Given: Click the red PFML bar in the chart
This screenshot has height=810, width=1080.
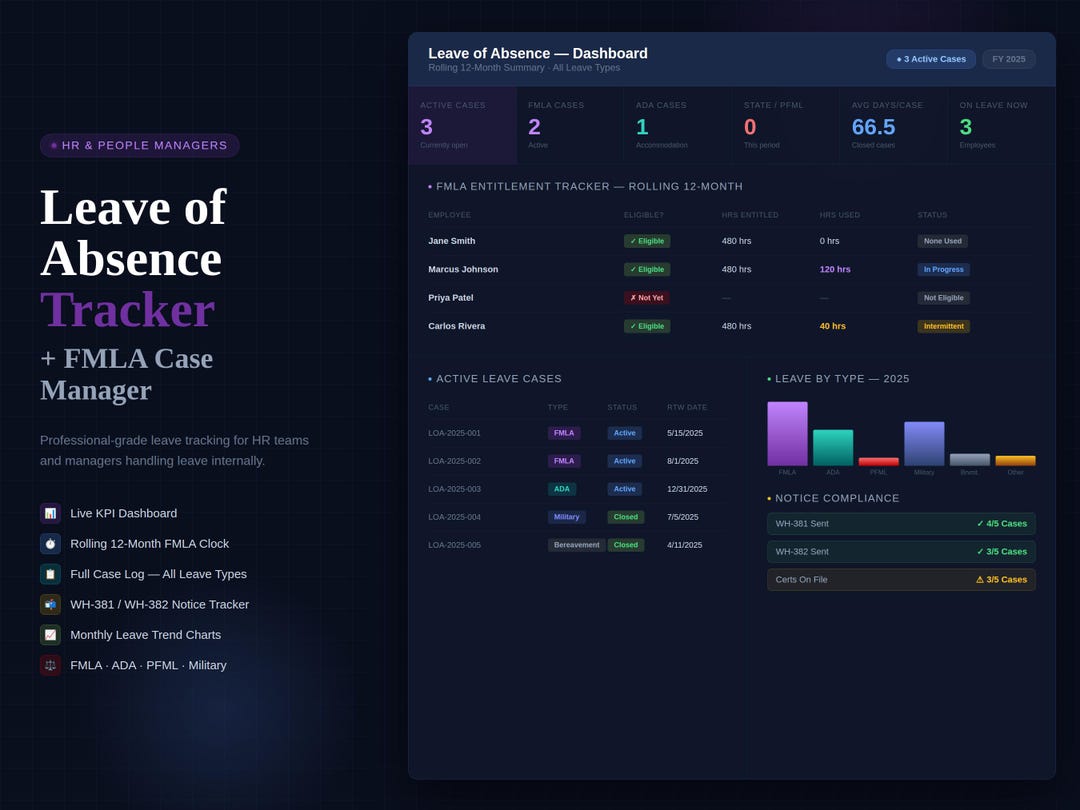Looking at the screenshot, I should coord(878,461).
